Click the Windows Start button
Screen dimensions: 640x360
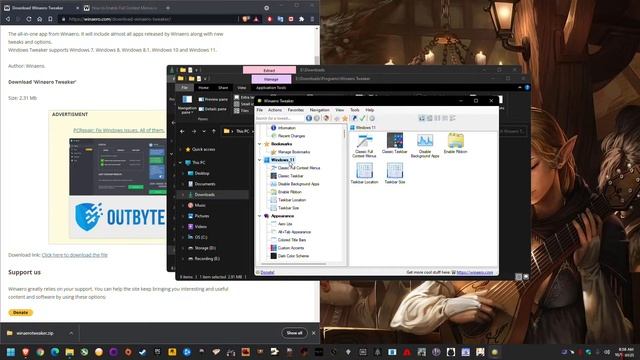click(x=11, y=352)
